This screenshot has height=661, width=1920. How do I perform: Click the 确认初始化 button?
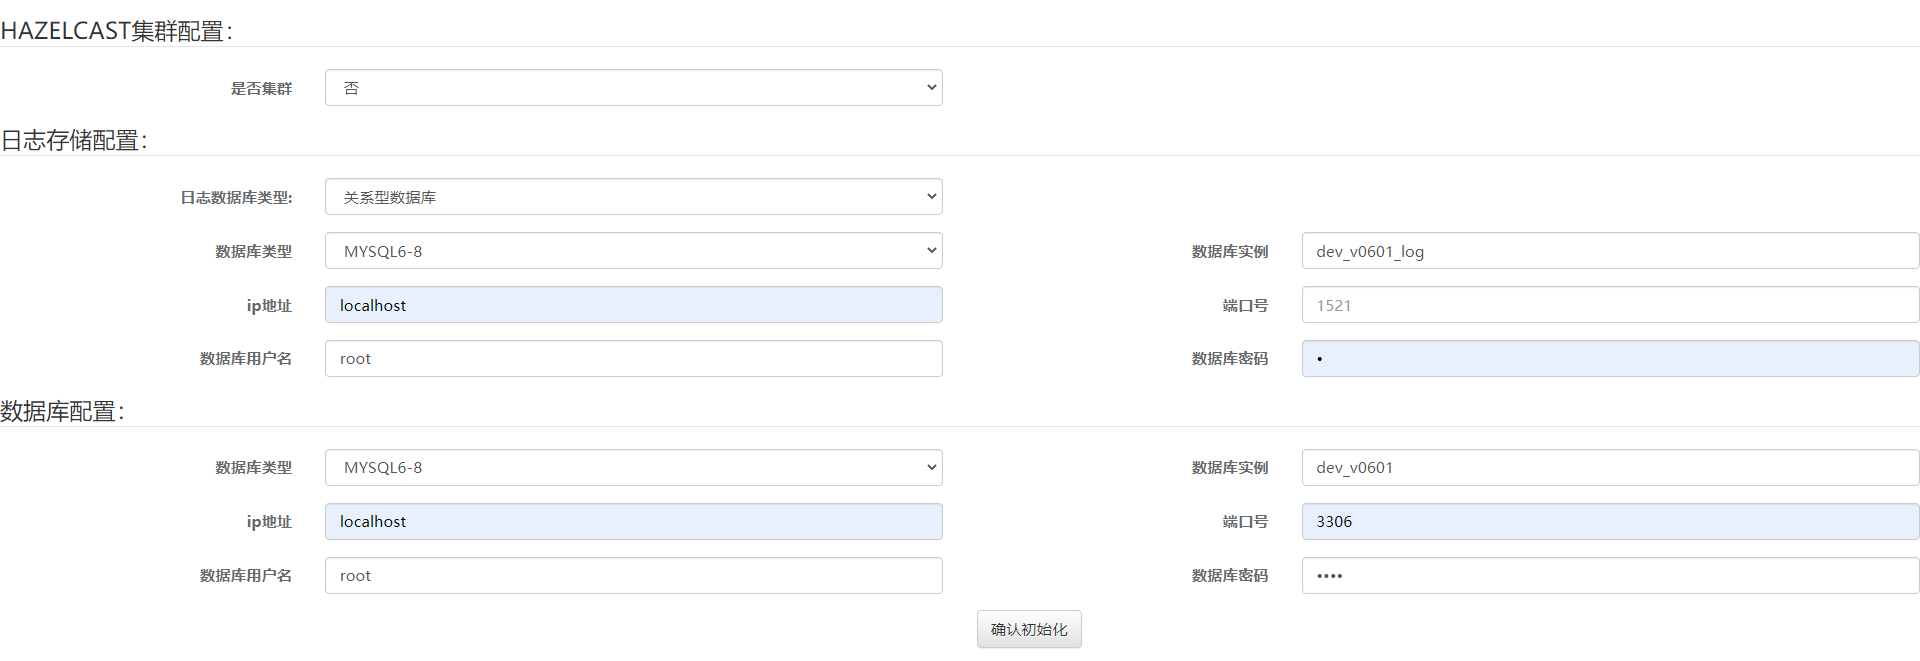1029,629
